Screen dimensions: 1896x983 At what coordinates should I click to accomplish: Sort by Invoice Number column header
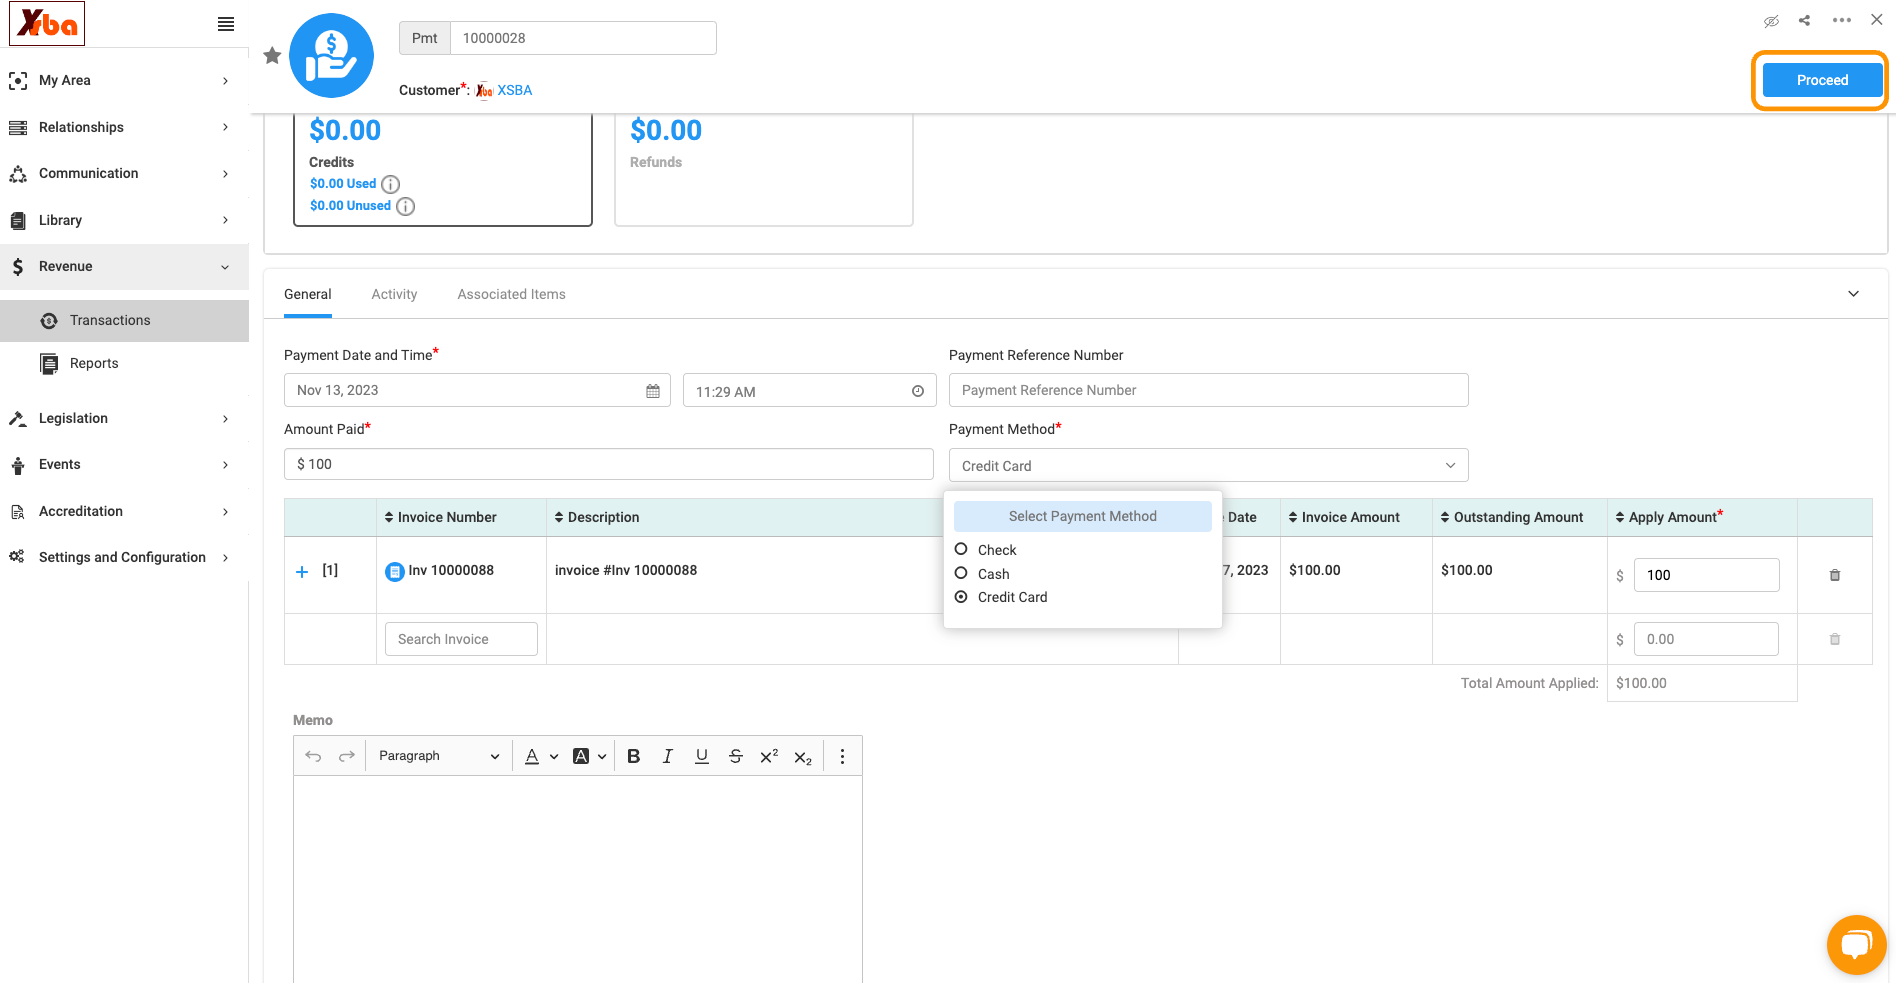pos(440,517)
